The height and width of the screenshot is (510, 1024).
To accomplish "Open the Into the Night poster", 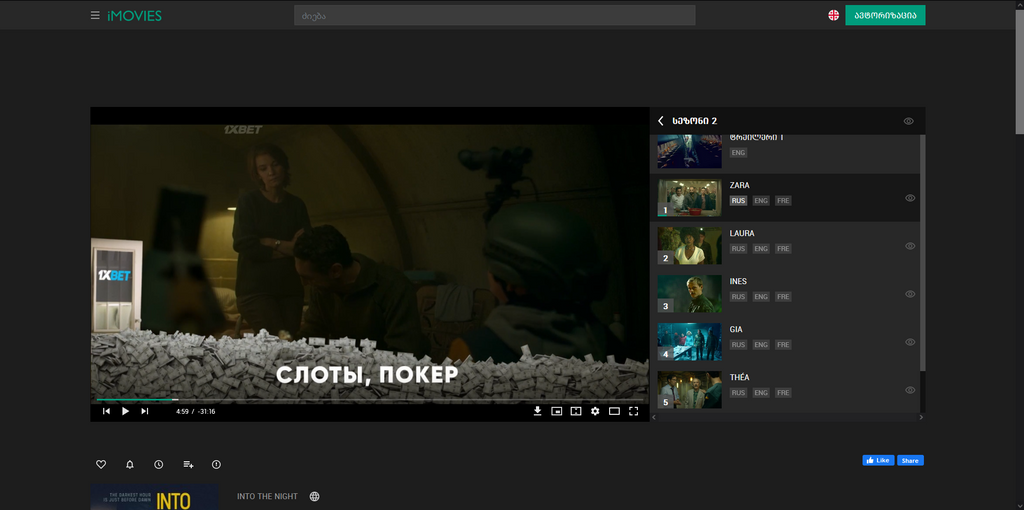I will coord(154,496).
